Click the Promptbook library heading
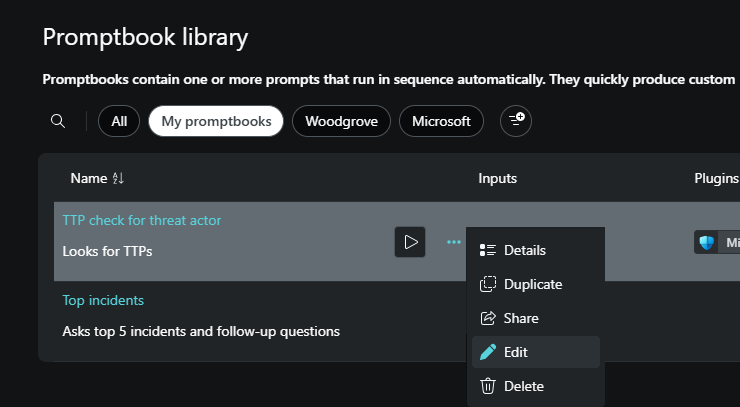 [145, 37]
